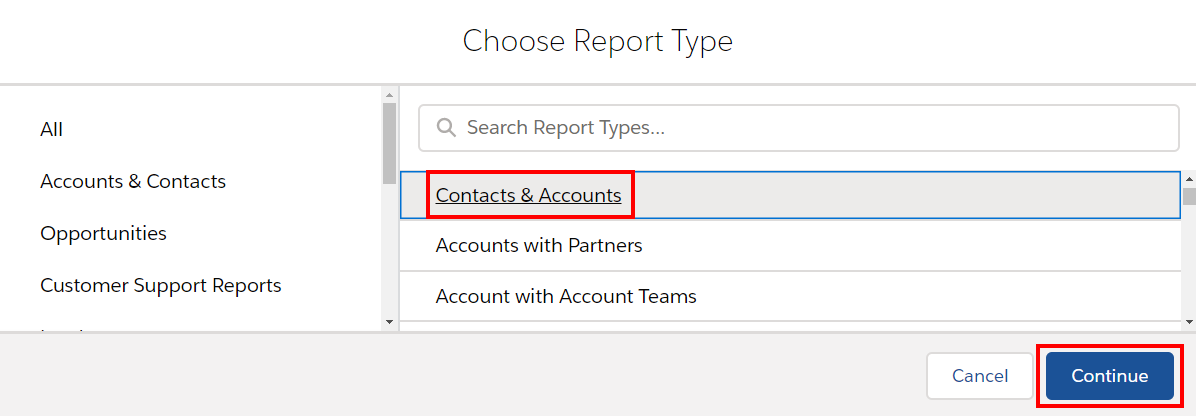Select Accounts with Partners report type
This screenshot has height=416, width=1196.
click(x=791, y=246)
